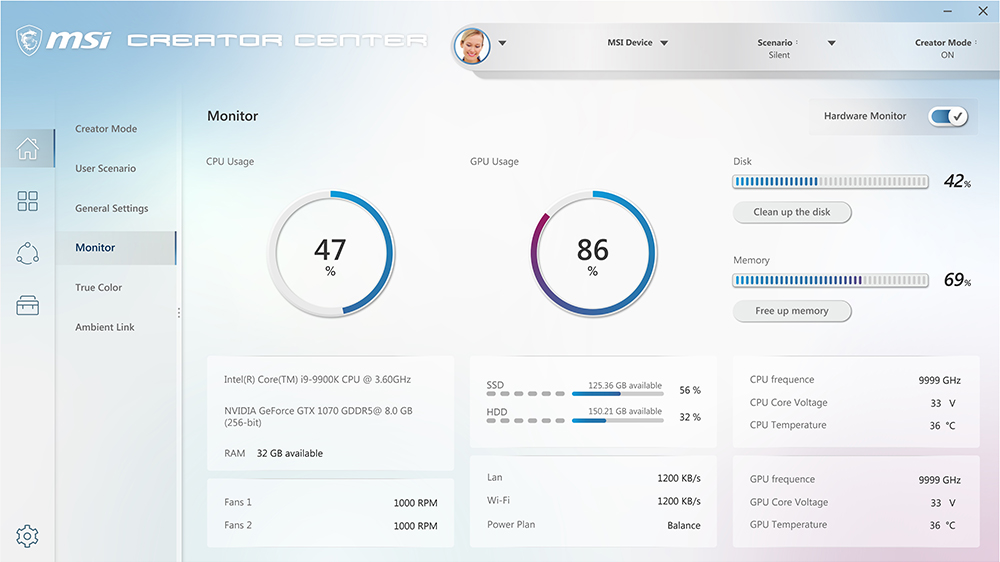Click the Memory usage bar
Screen dimensions: 1000x562
830,280
